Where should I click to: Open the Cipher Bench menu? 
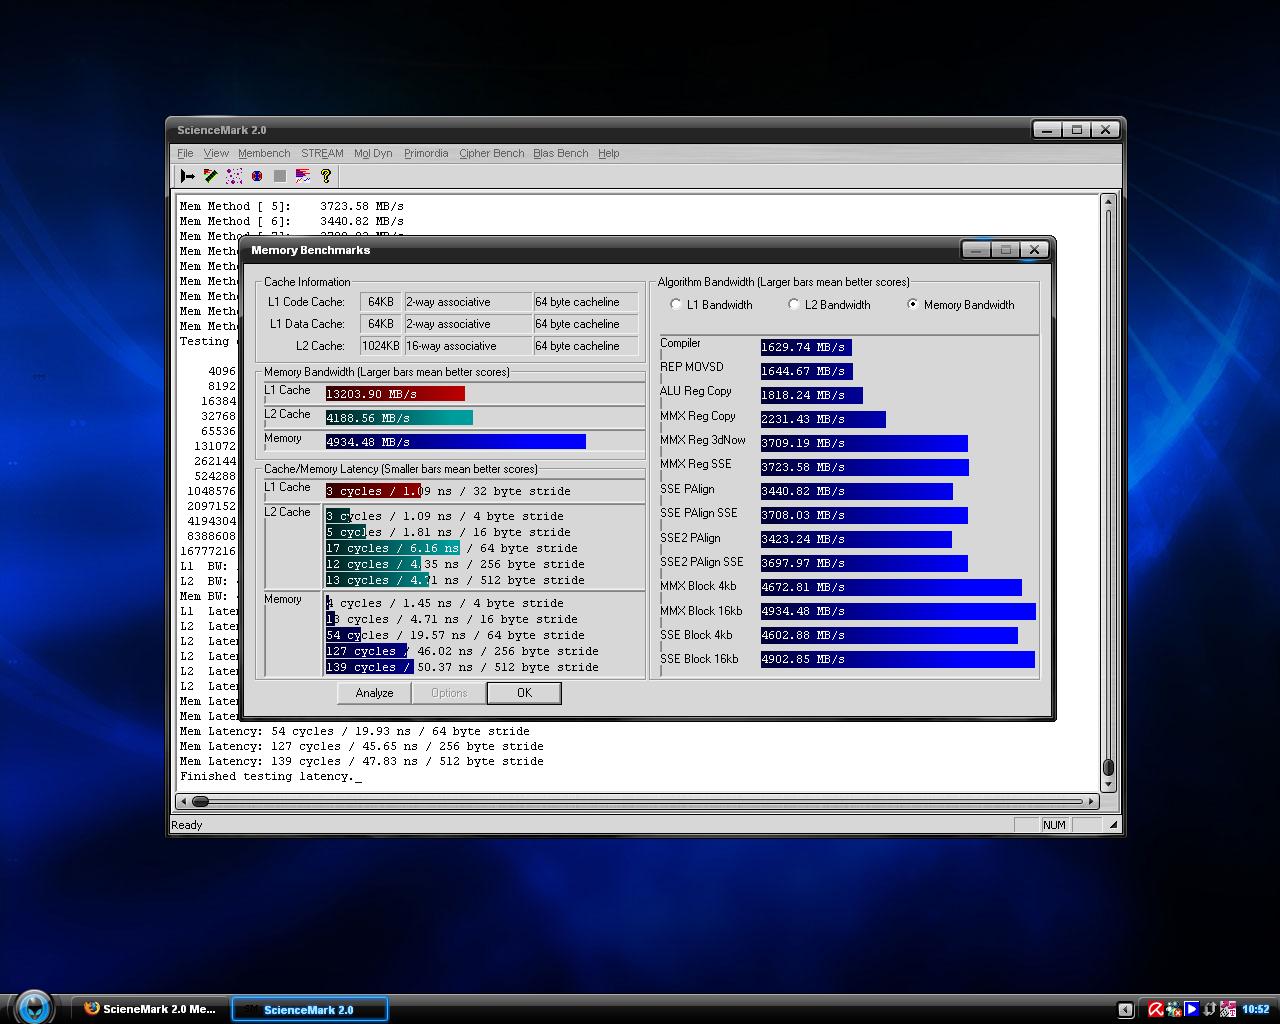pyautogui.click(x=491, y=153)
